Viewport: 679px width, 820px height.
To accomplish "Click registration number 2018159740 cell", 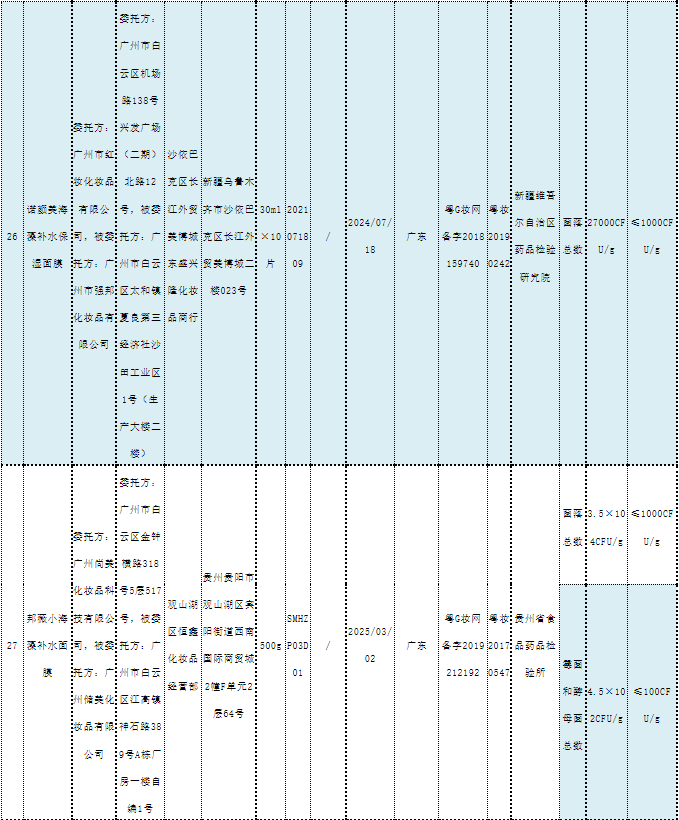I will [x=463, y=237].
